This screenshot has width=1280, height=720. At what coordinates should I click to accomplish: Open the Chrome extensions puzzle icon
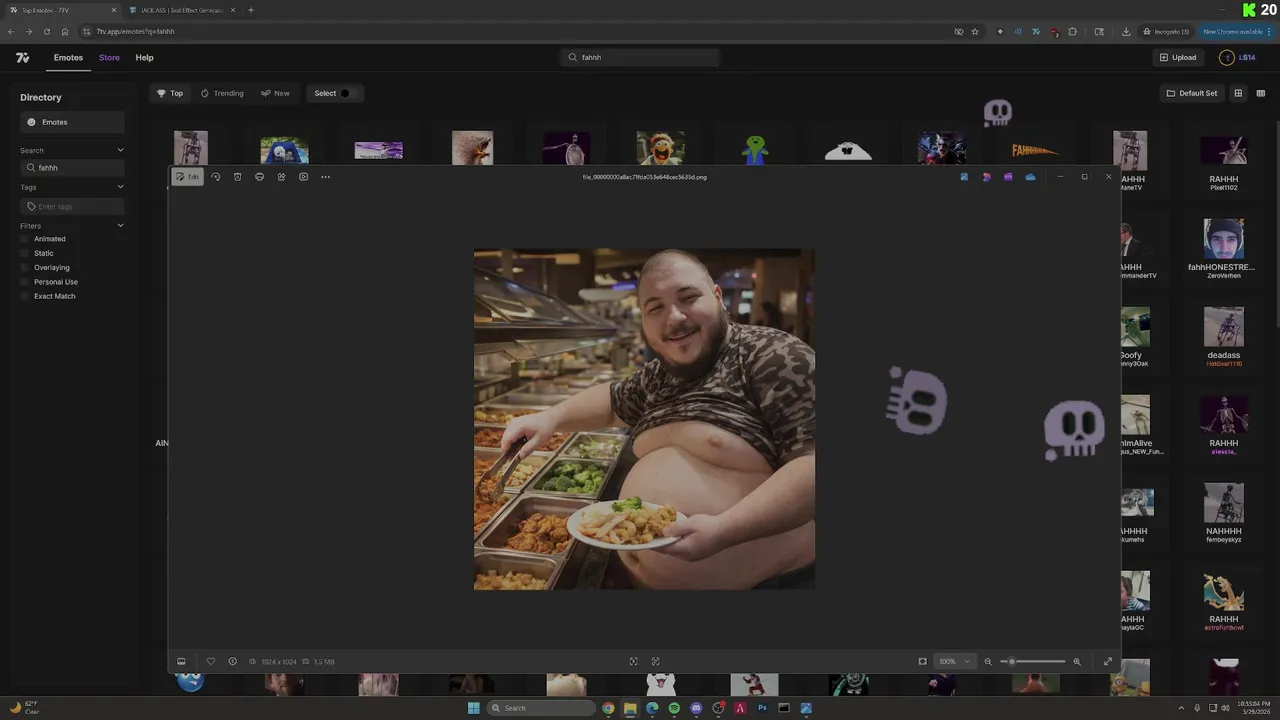point(1073,31)
